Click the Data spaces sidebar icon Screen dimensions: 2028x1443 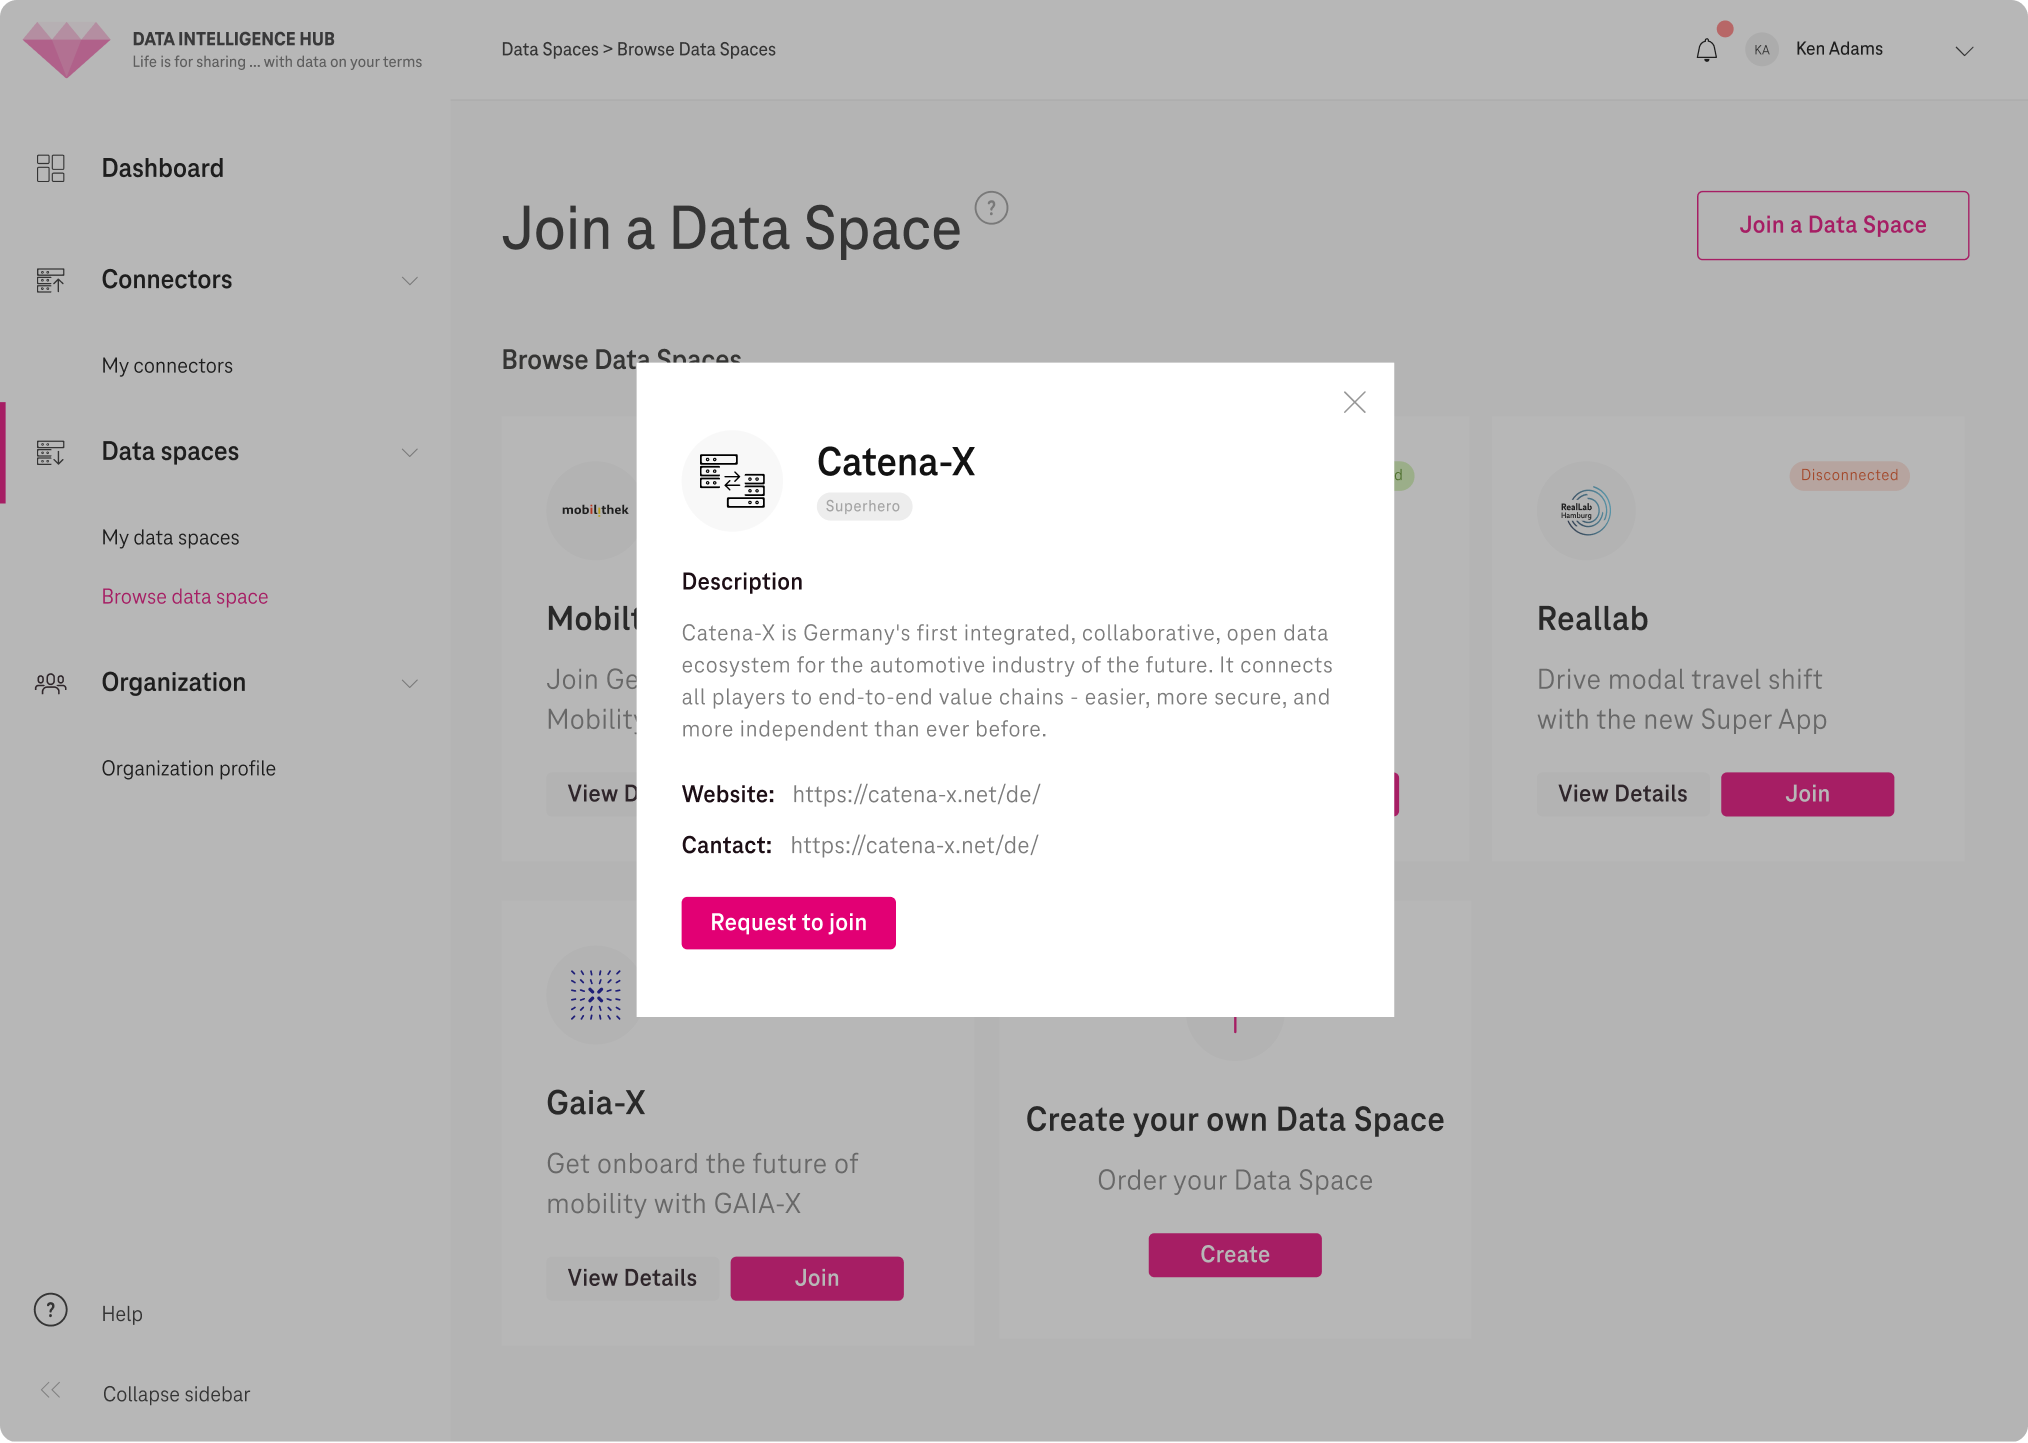tap(50, 452)
